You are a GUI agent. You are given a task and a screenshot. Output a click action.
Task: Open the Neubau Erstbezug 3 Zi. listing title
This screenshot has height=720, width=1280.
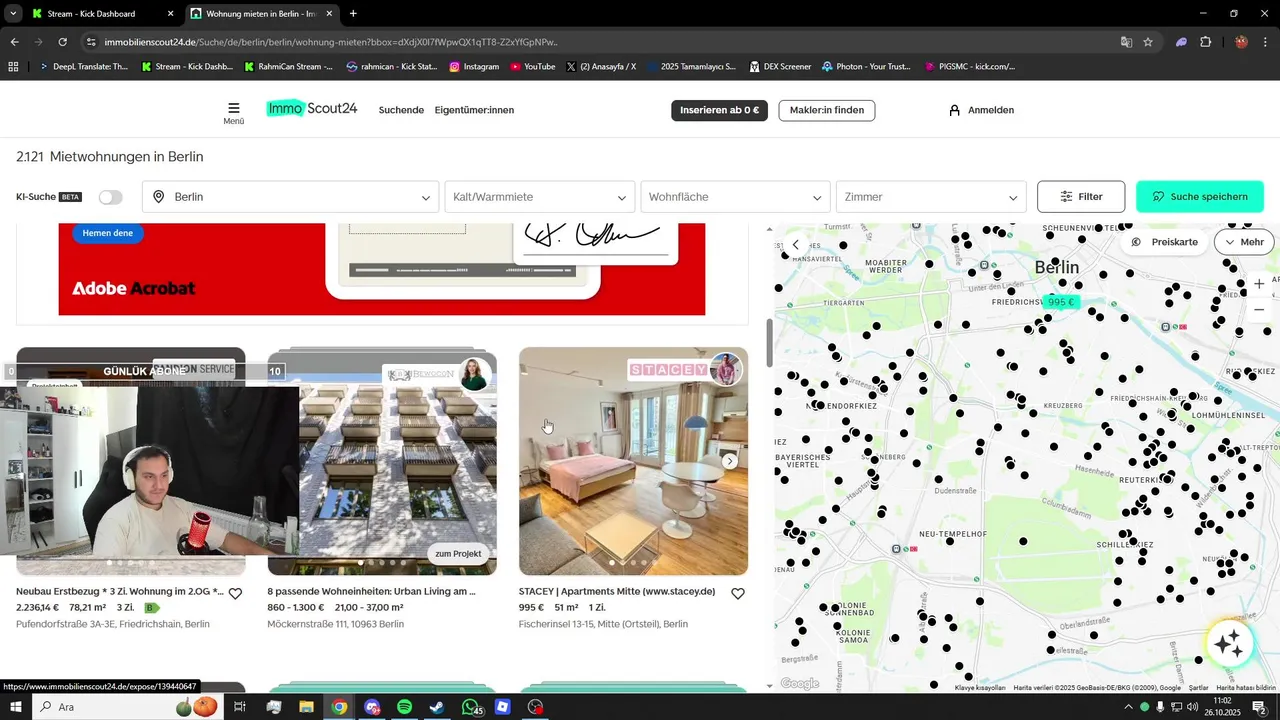tap(120, 592)
